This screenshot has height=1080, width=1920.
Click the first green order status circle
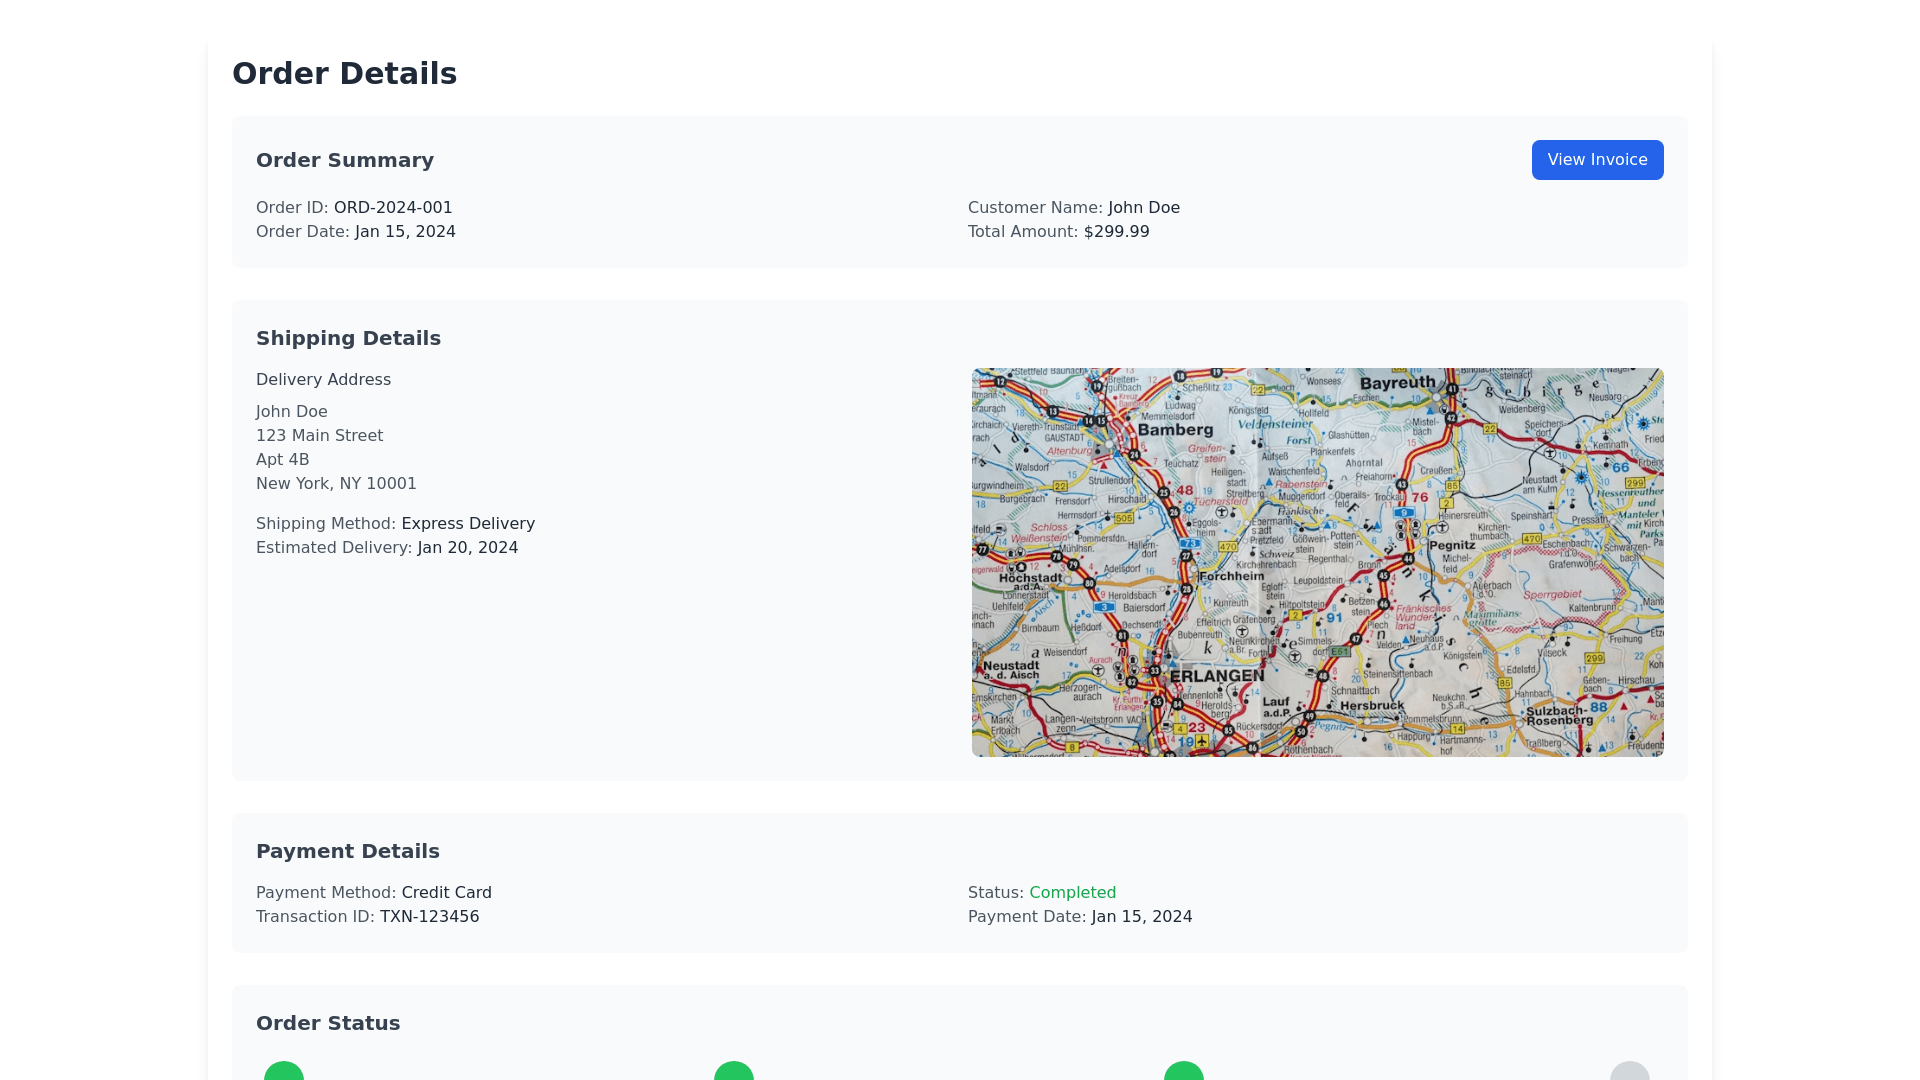(x=284, y=1072)
